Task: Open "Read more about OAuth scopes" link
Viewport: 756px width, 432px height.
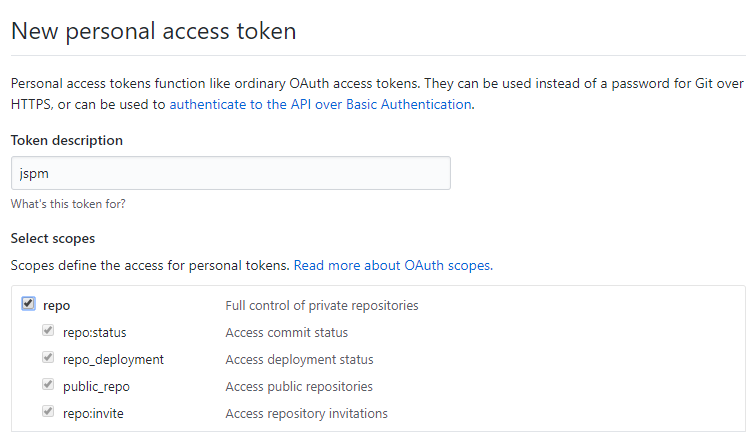Action: (392, 266)
